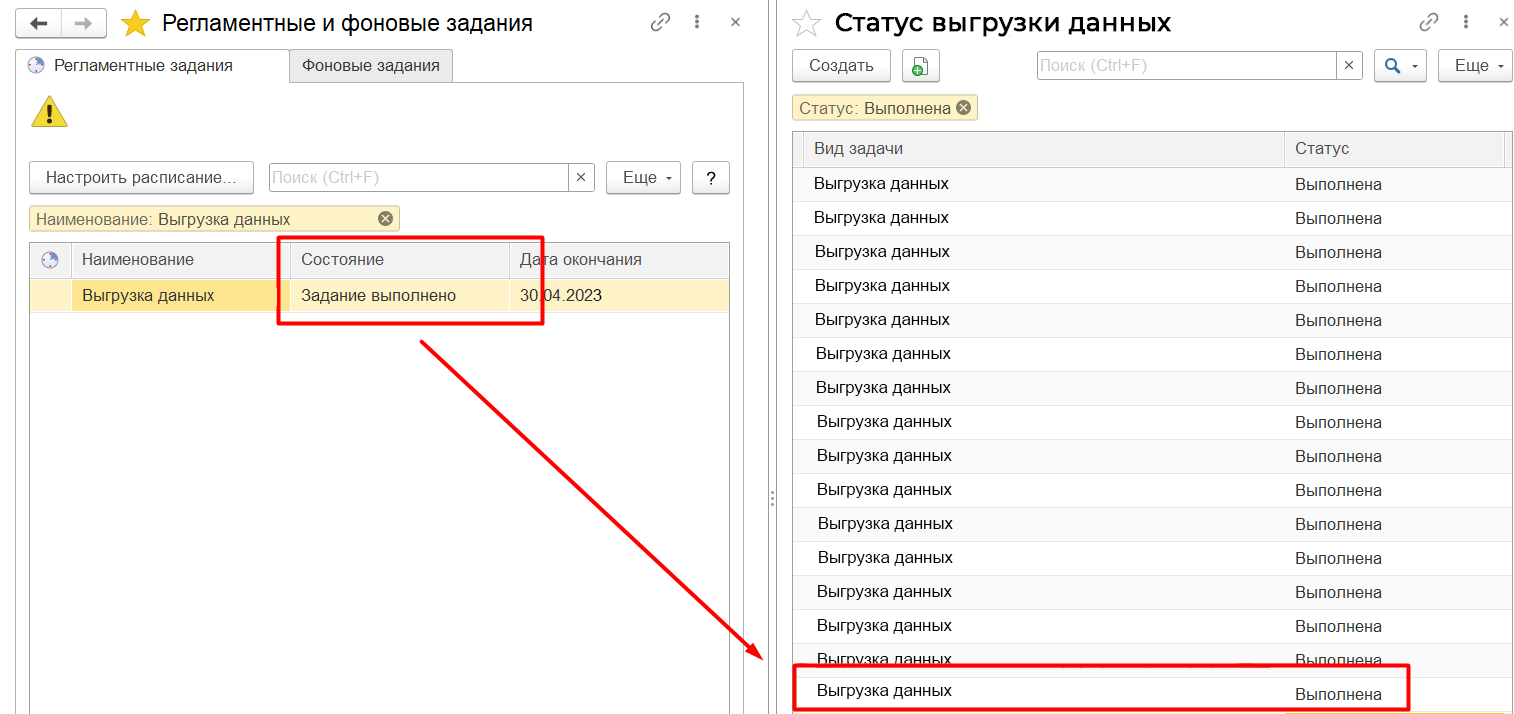
Task: Click the yellow warning triangle icon
Action: tap(49, 111)
